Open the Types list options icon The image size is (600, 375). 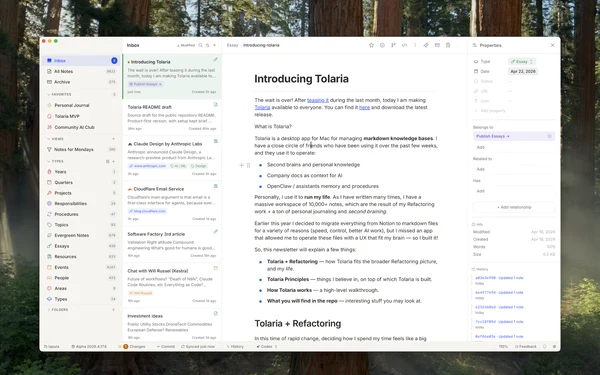click(108, 161)
